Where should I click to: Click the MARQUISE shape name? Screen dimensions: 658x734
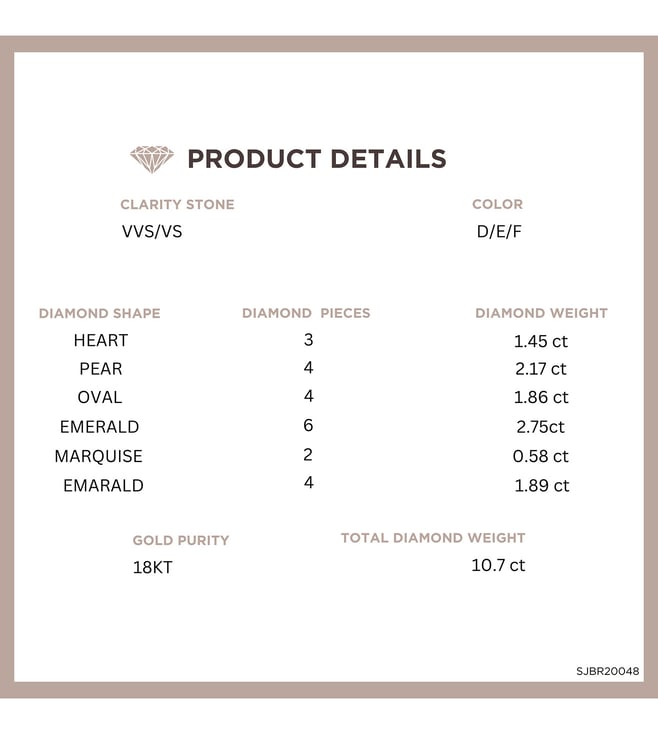point(98,456)
